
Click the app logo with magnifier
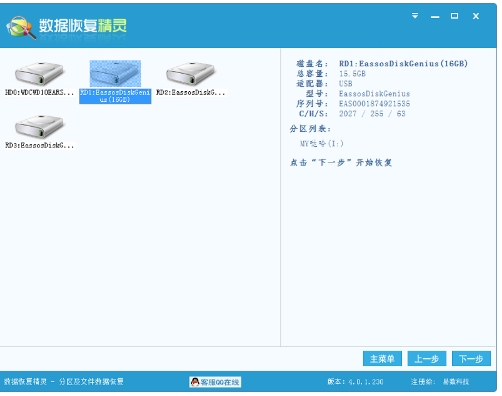point(21,27)
